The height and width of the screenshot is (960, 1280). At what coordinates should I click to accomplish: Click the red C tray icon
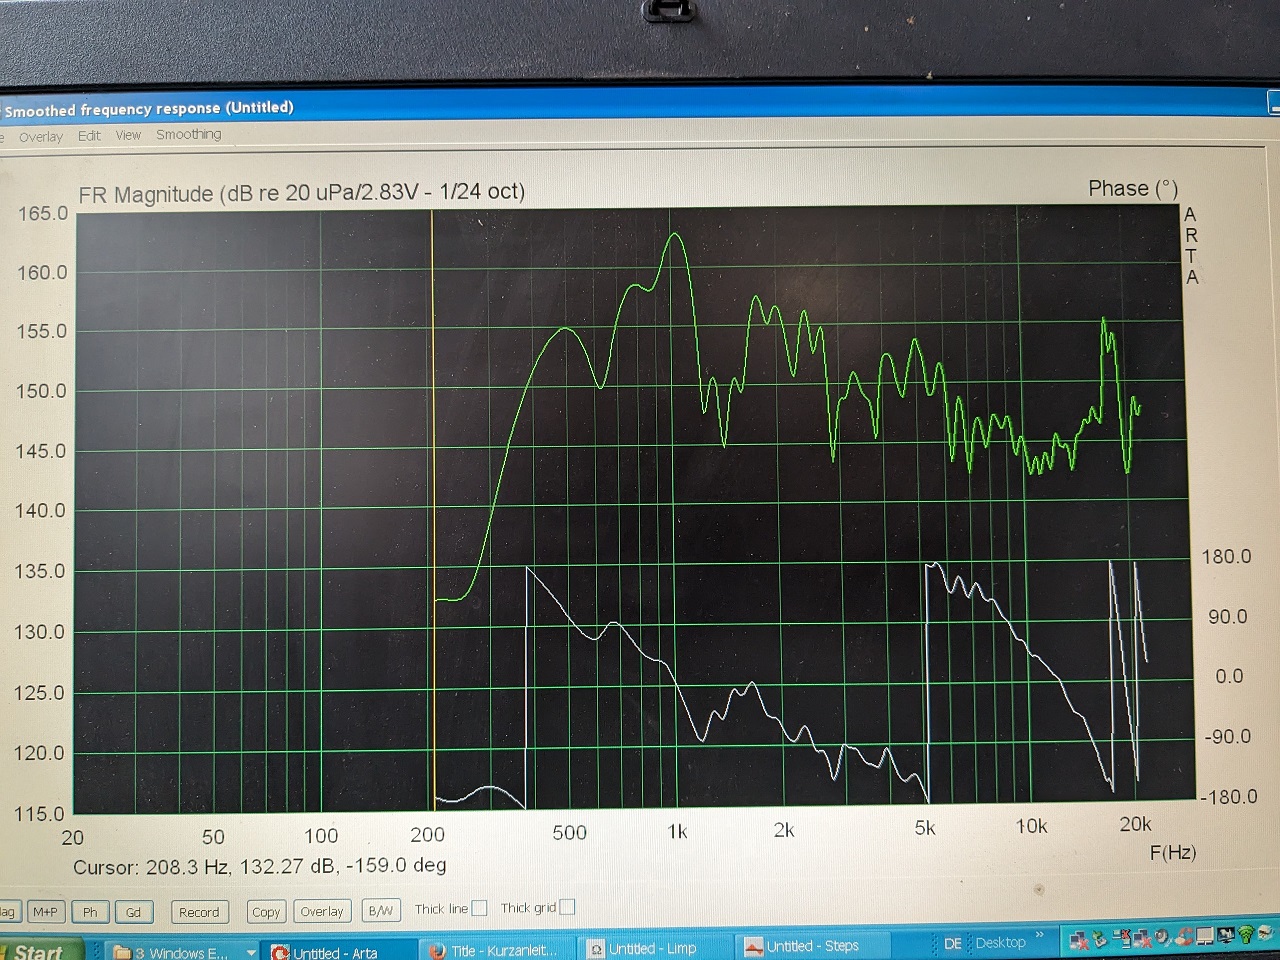1184,937
